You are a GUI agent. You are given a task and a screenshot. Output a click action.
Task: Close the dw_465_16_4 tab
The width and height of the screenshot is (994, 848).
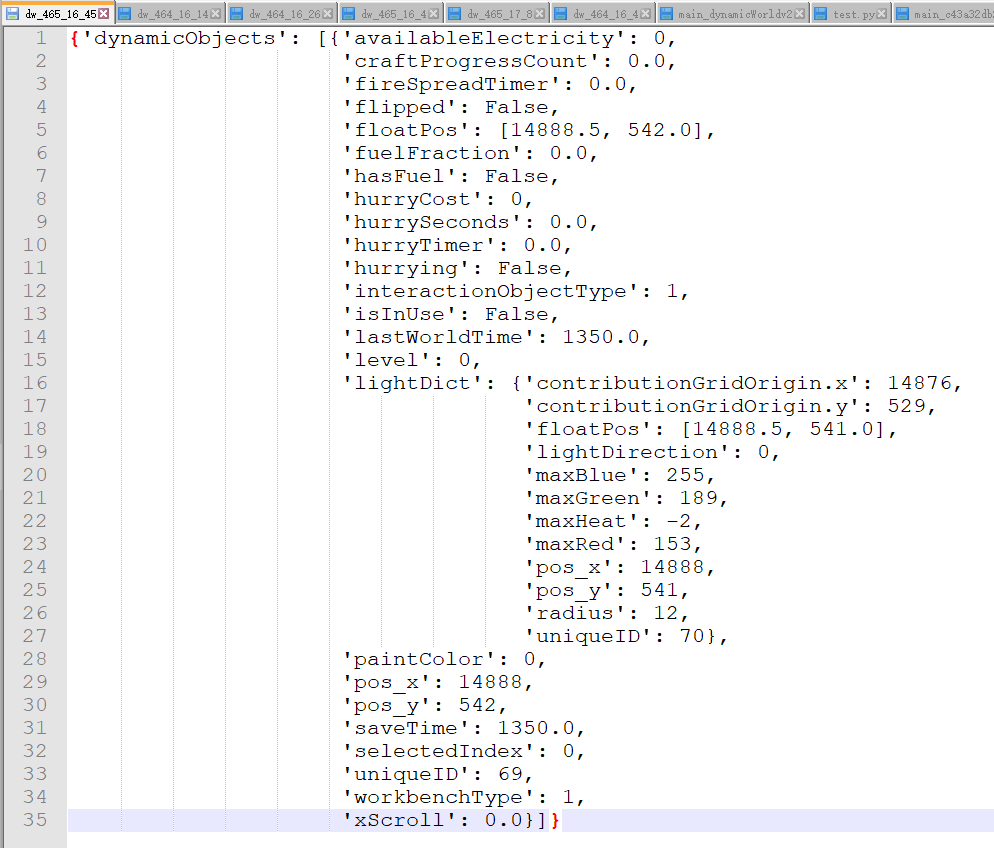[x=434, y=13]
